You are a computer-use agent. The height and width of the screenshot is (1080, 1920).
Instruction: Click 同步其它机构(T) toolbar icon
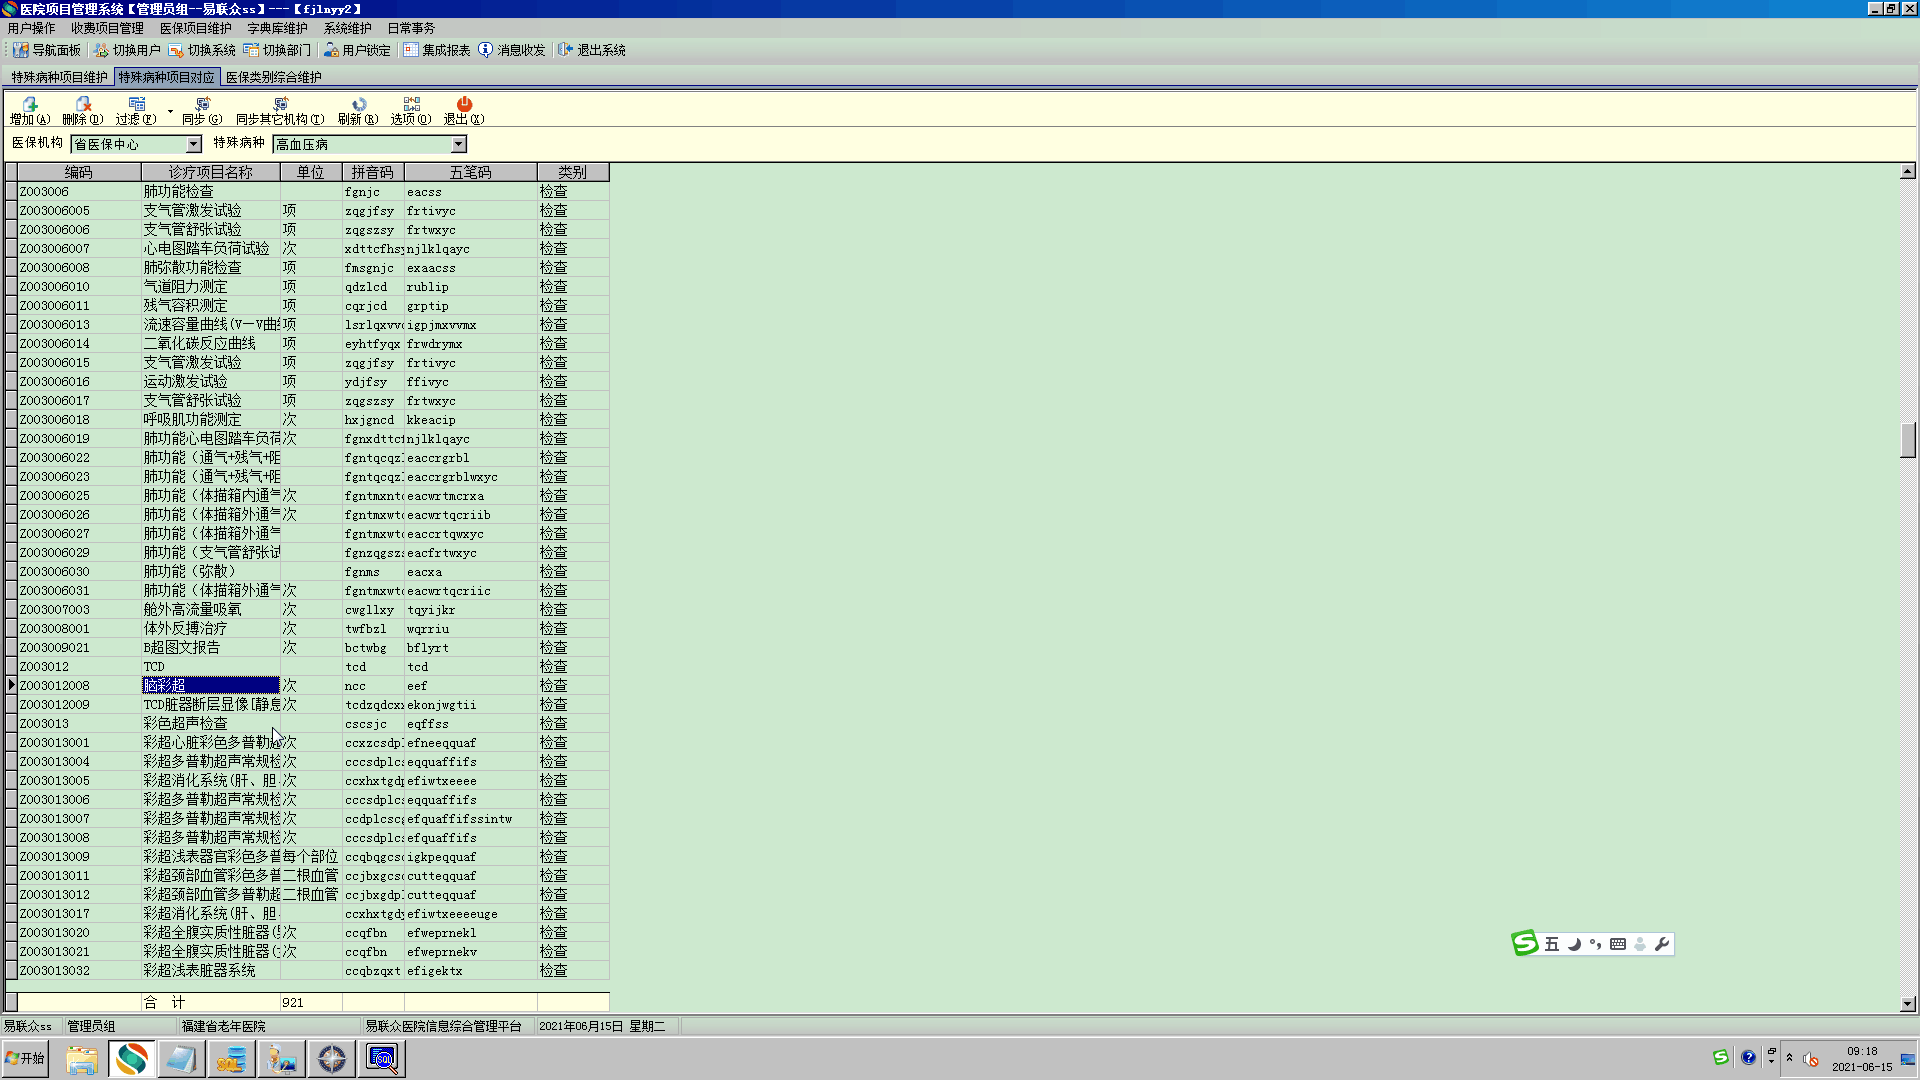click(280, 104)
